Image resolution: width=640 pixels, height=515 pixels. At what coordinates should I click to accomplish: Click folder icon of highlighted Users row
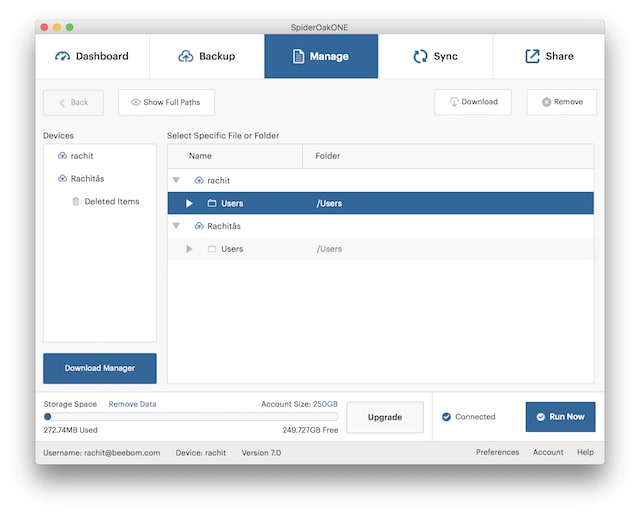(x=212, y=203)
